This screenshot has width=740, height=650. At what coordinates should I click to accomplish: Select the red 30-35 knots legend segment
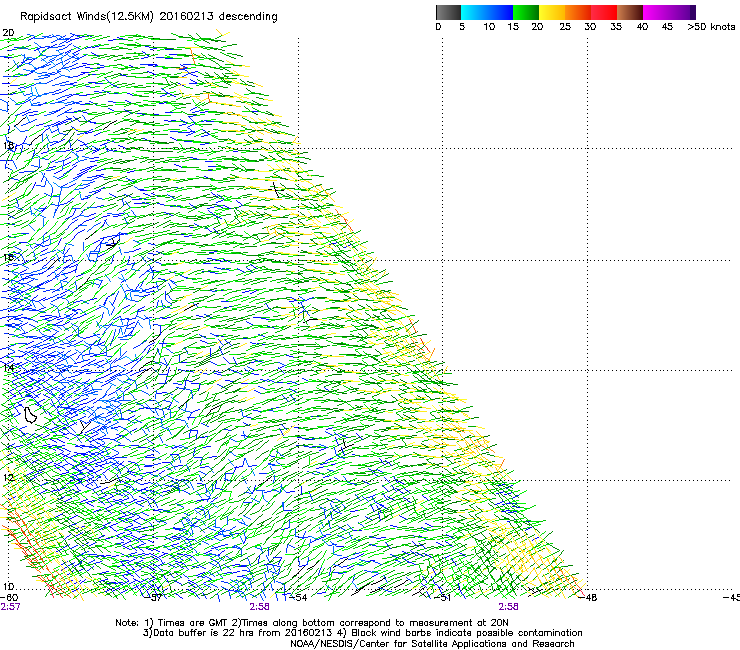coord(604,12)
